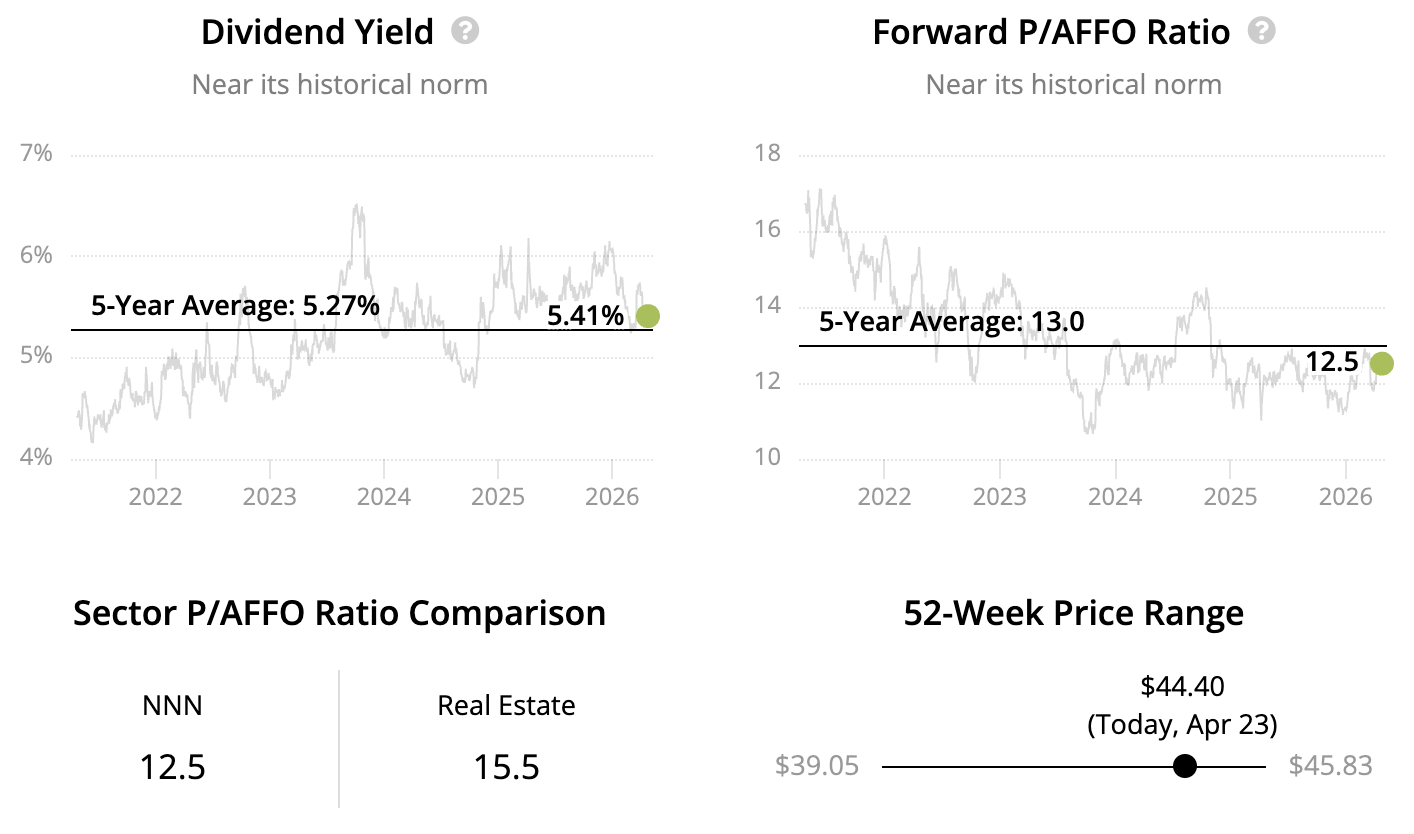
Task: Click the Forward P/AFFO Ratio heading
Action: (x=1051, y=32)
